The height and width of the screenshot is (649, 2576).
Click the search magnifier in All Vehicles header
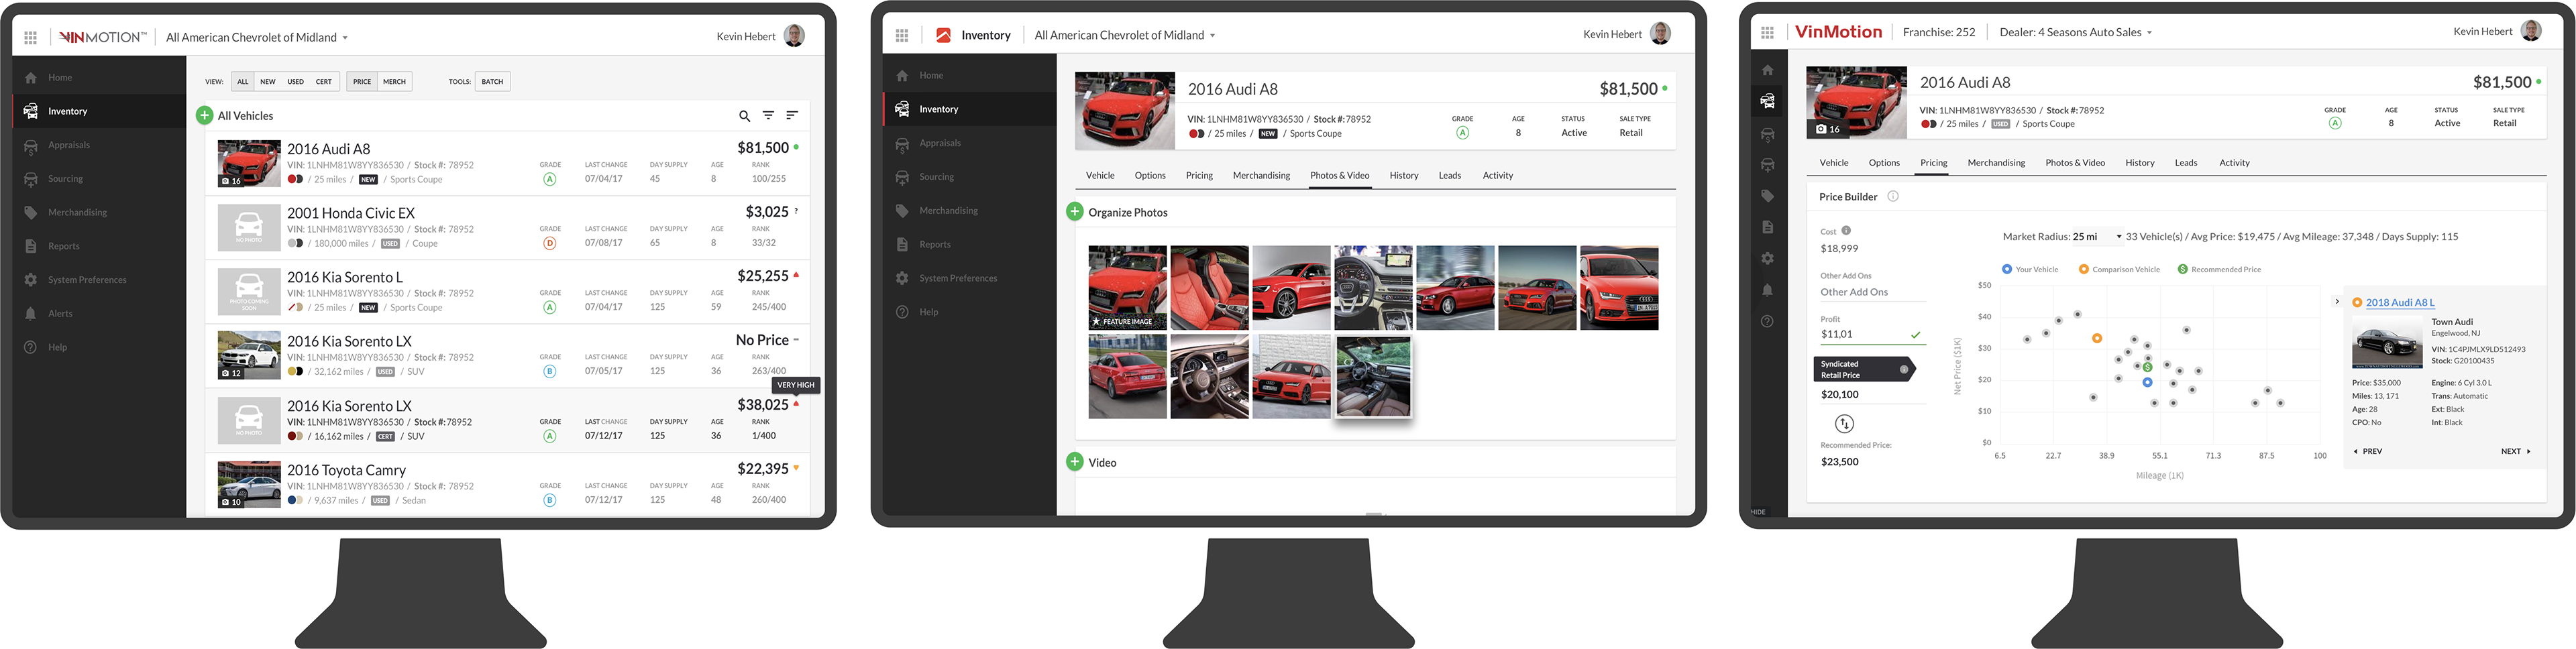coord(744,116)
